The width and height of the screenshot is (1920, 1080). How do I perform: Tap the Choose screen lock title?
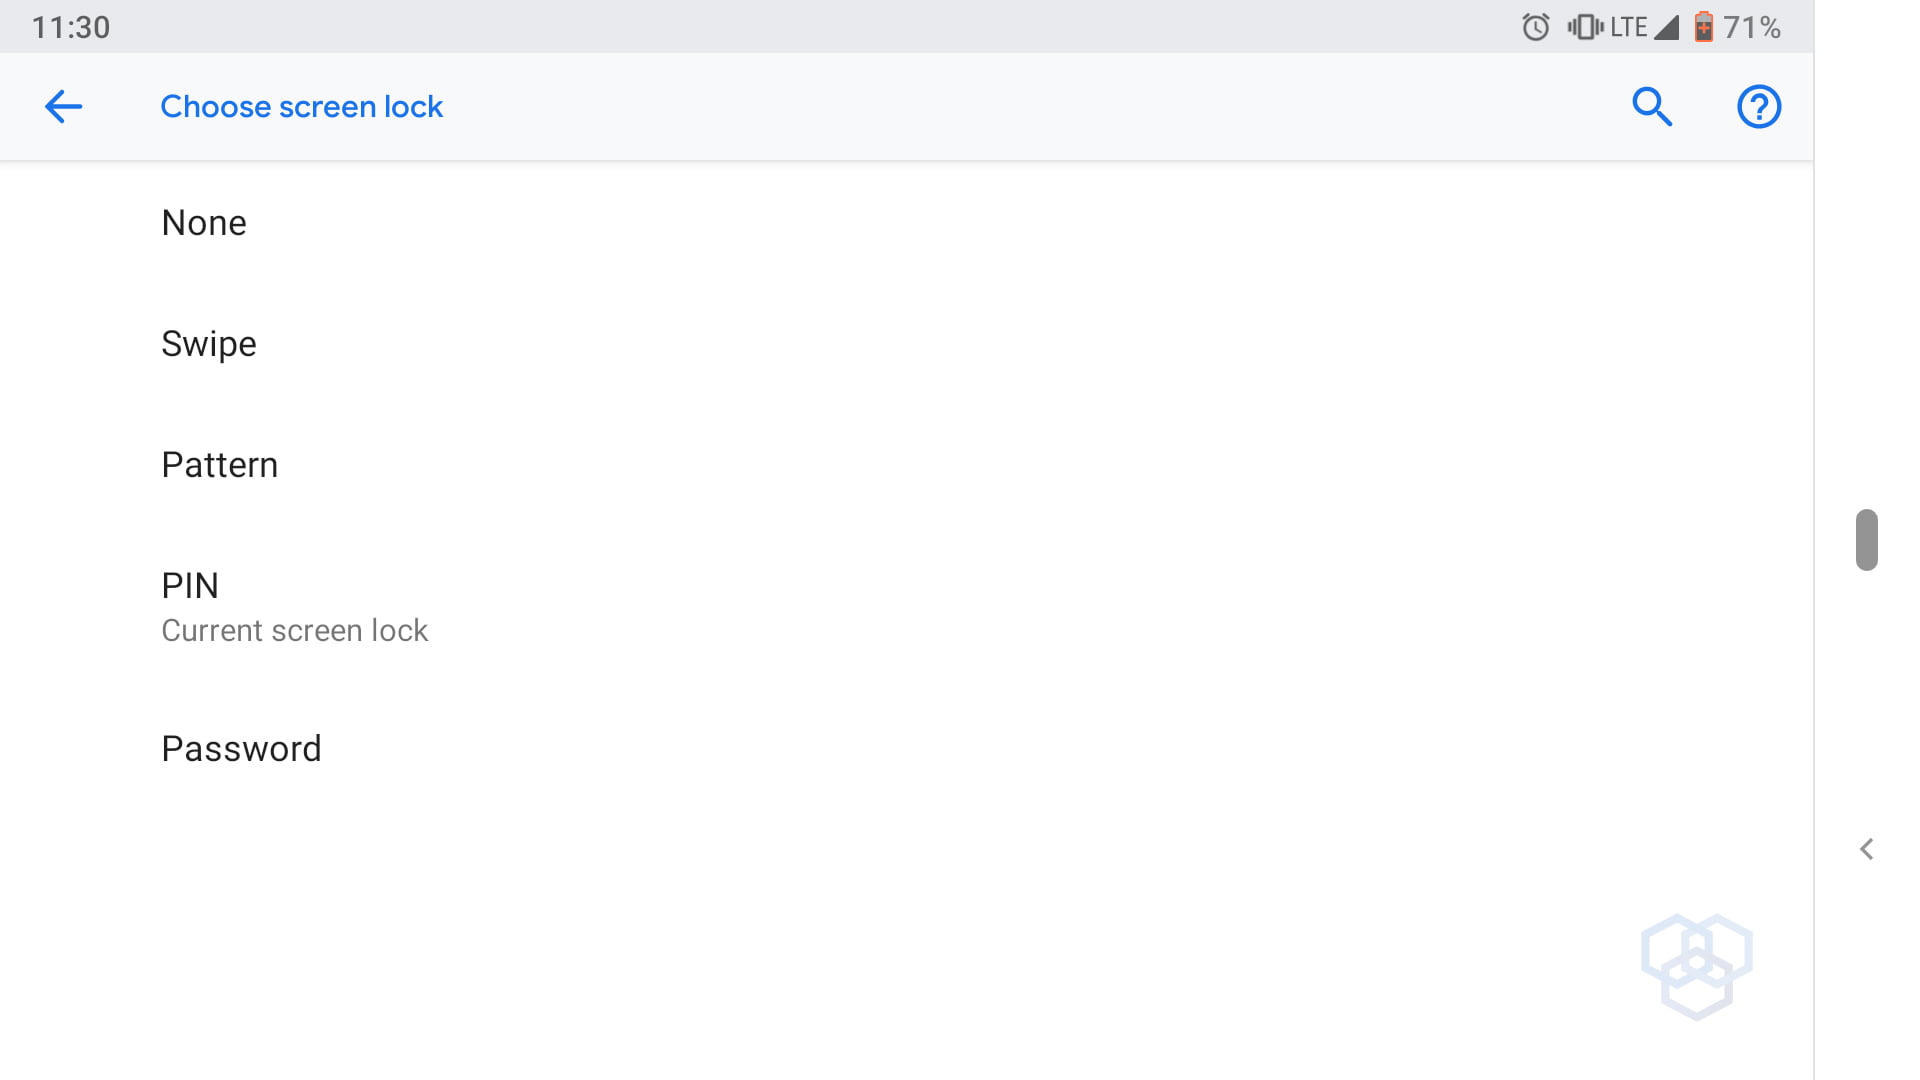click(301, 106)
